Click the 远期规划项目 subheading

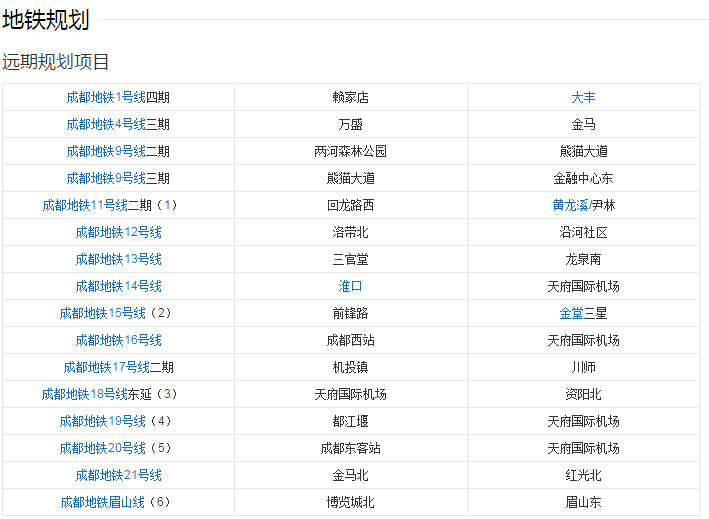(55, 62)
